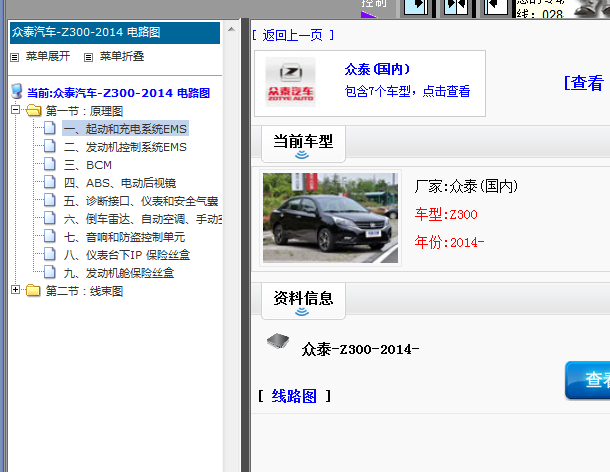Viewport: 610px width, 472px height.
Task: Click the third arrow toolbar button at top
Action: pyautogui.click(x=496, y=7)
